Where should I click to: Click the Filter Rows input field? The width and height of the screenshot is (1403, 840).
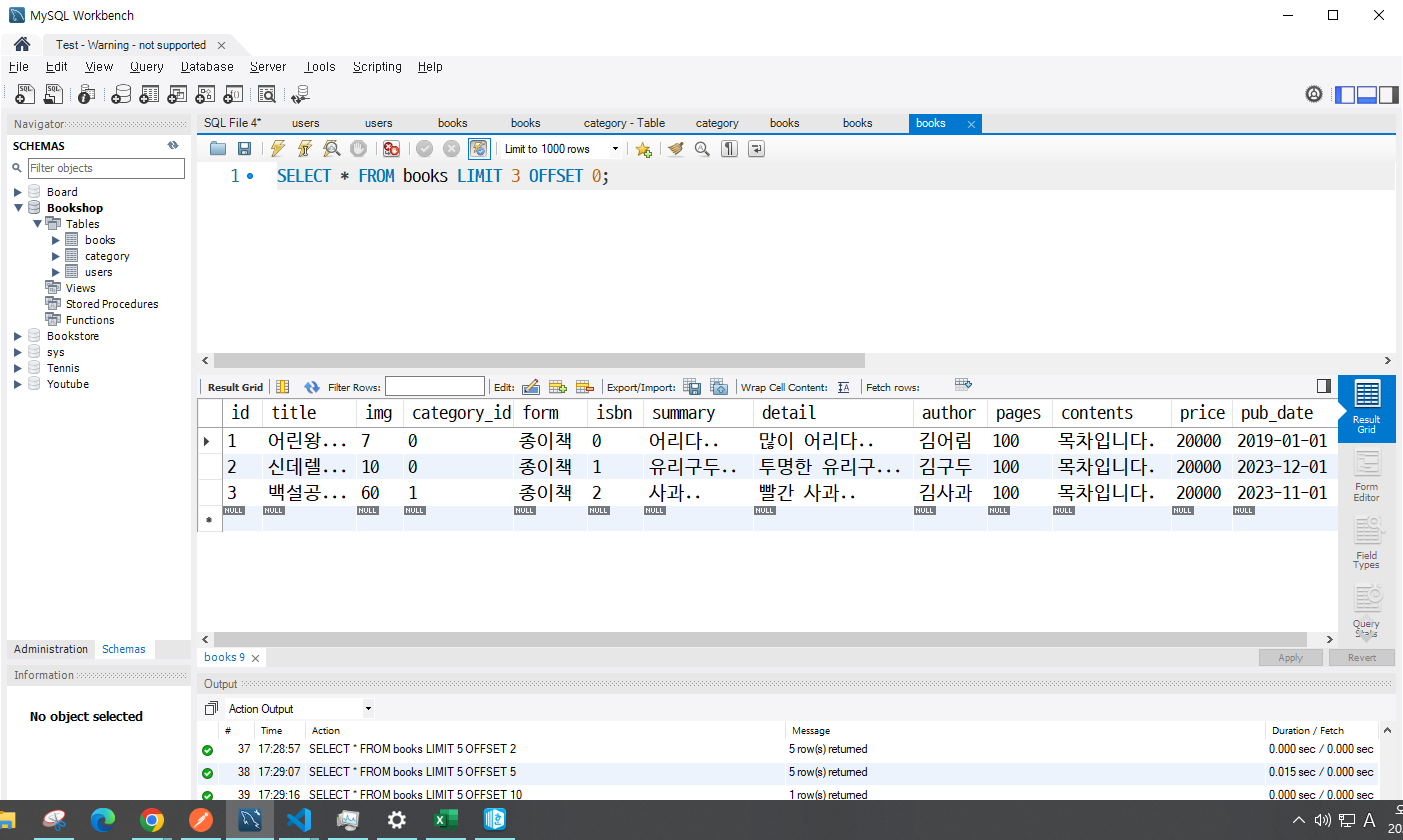point(434,387)
